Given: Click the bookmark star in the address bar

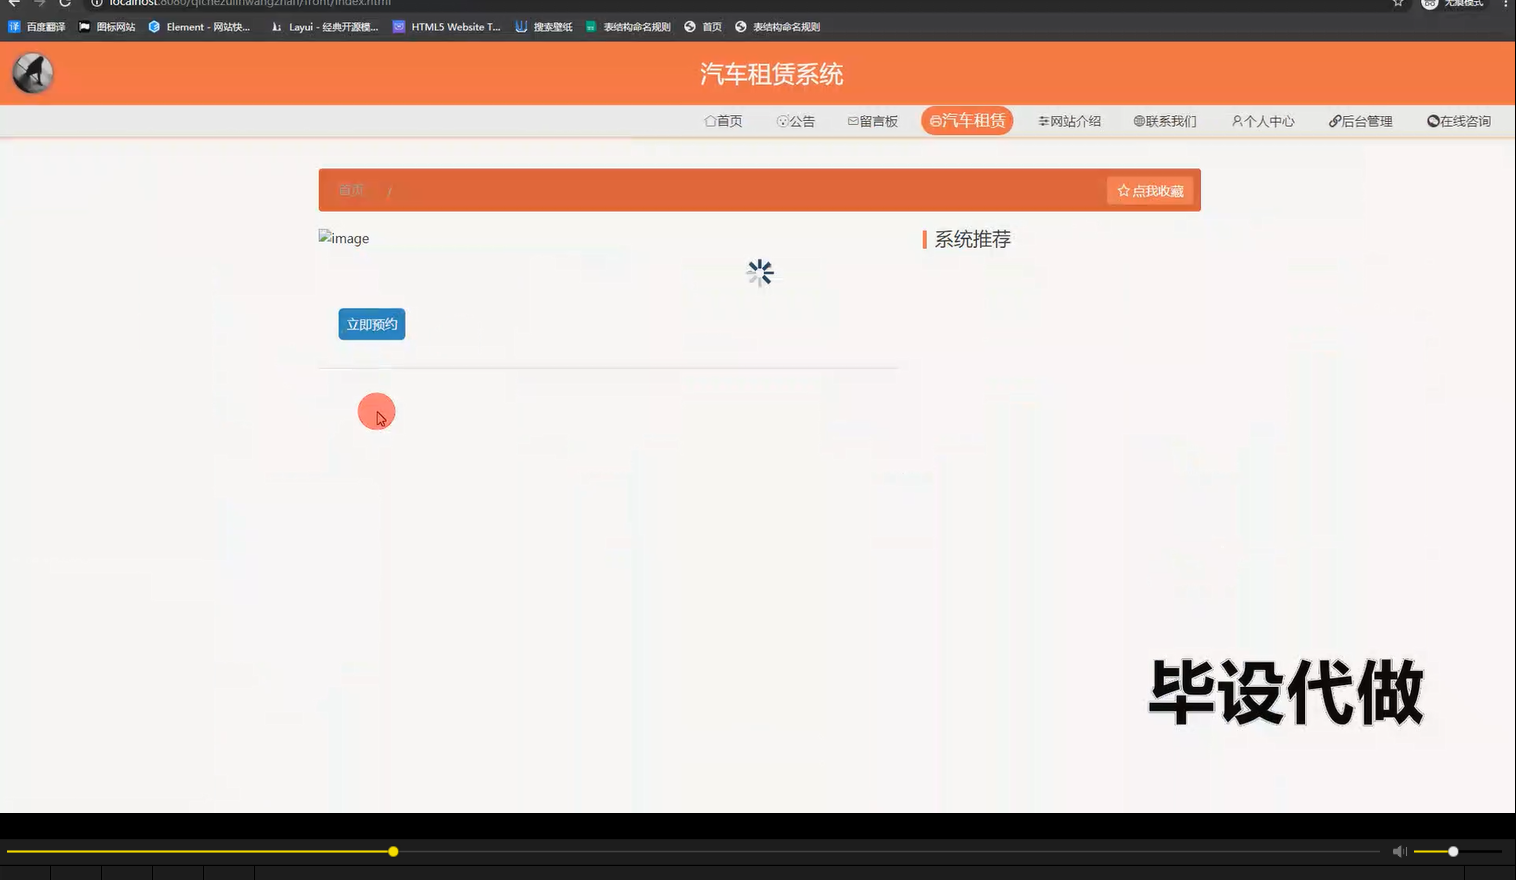Looking at the screenshot, I should click(x=1397, y=4).
